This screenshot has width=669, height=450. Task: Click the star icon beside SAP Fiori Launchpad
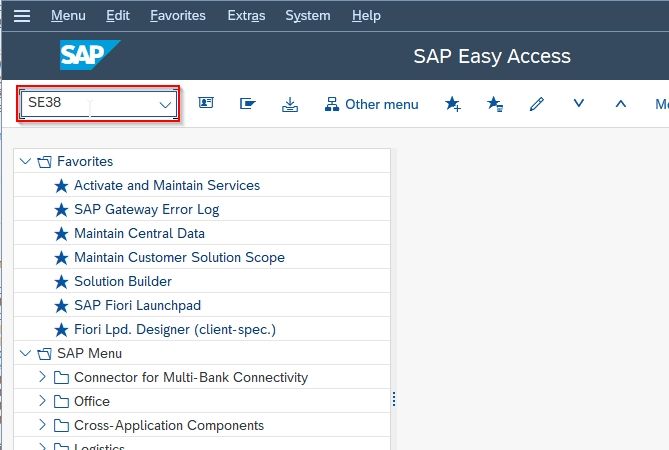(x=61, y=306)
